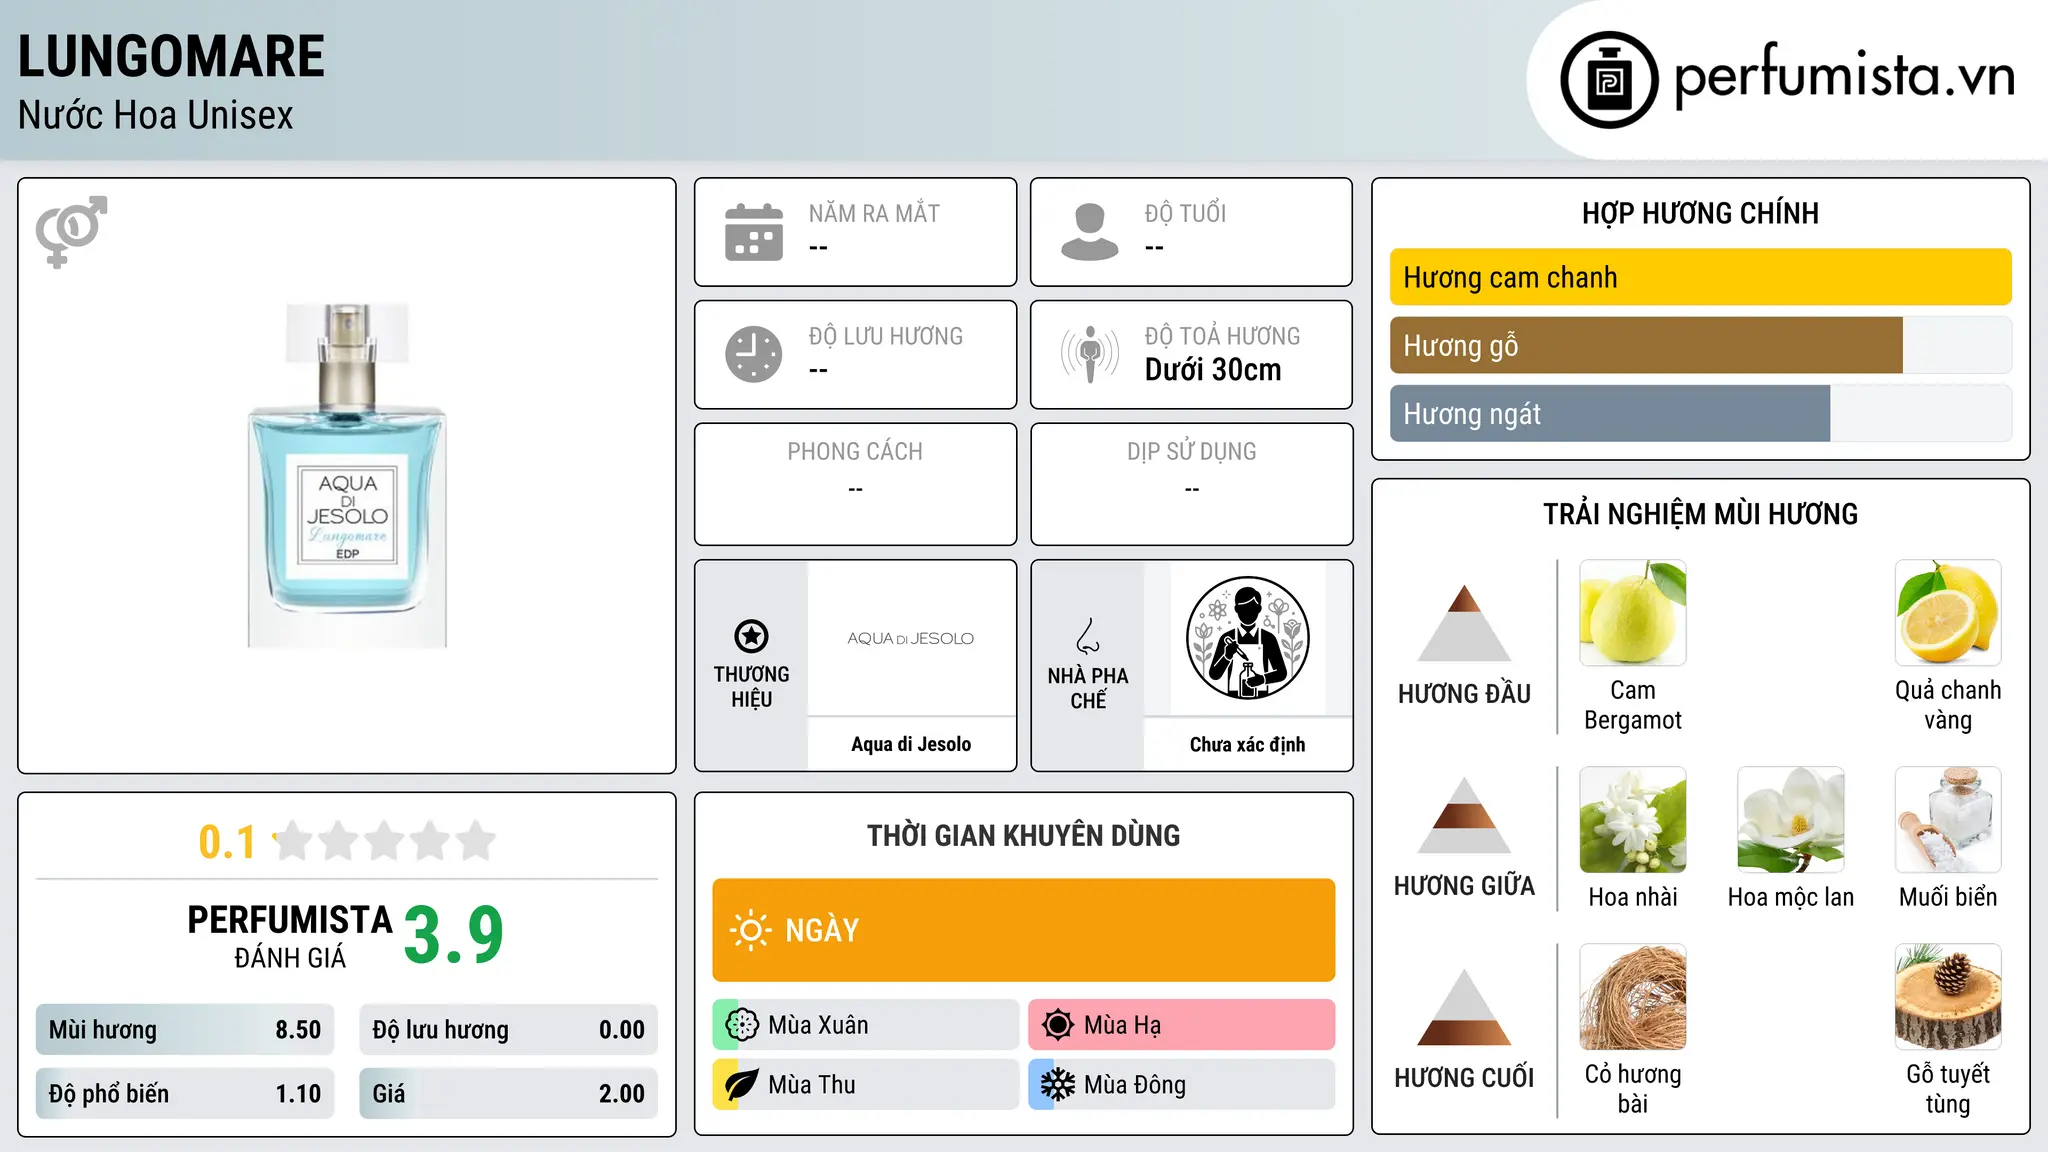Click the nose icon above Nhà pha chế

pyautogui.click(x=1088, y=636)
